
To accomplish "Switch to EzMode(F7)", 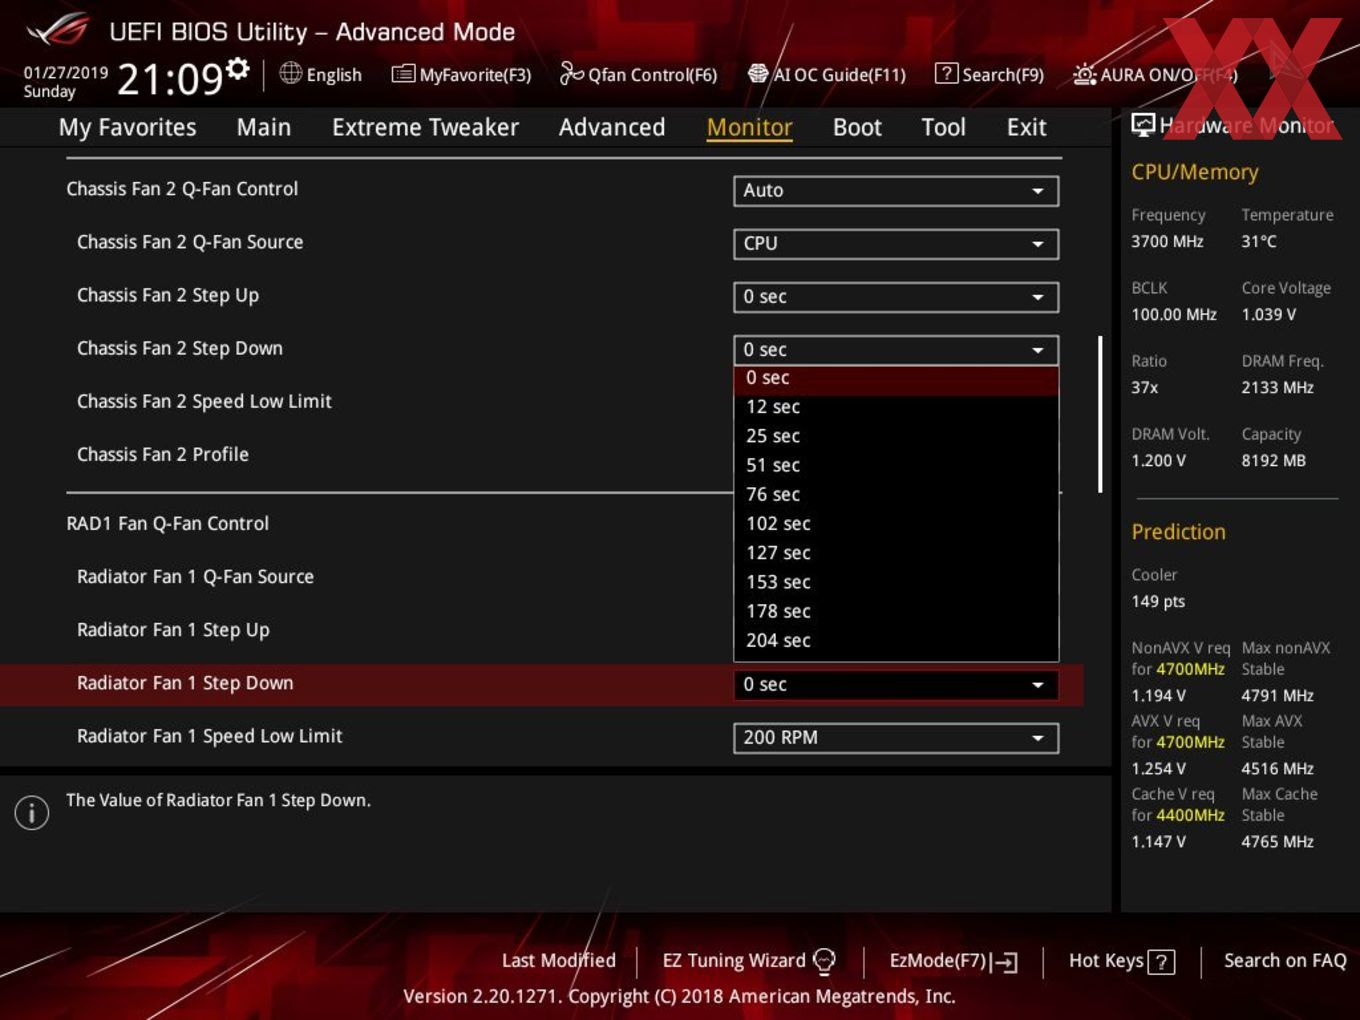I will [953, 961].
